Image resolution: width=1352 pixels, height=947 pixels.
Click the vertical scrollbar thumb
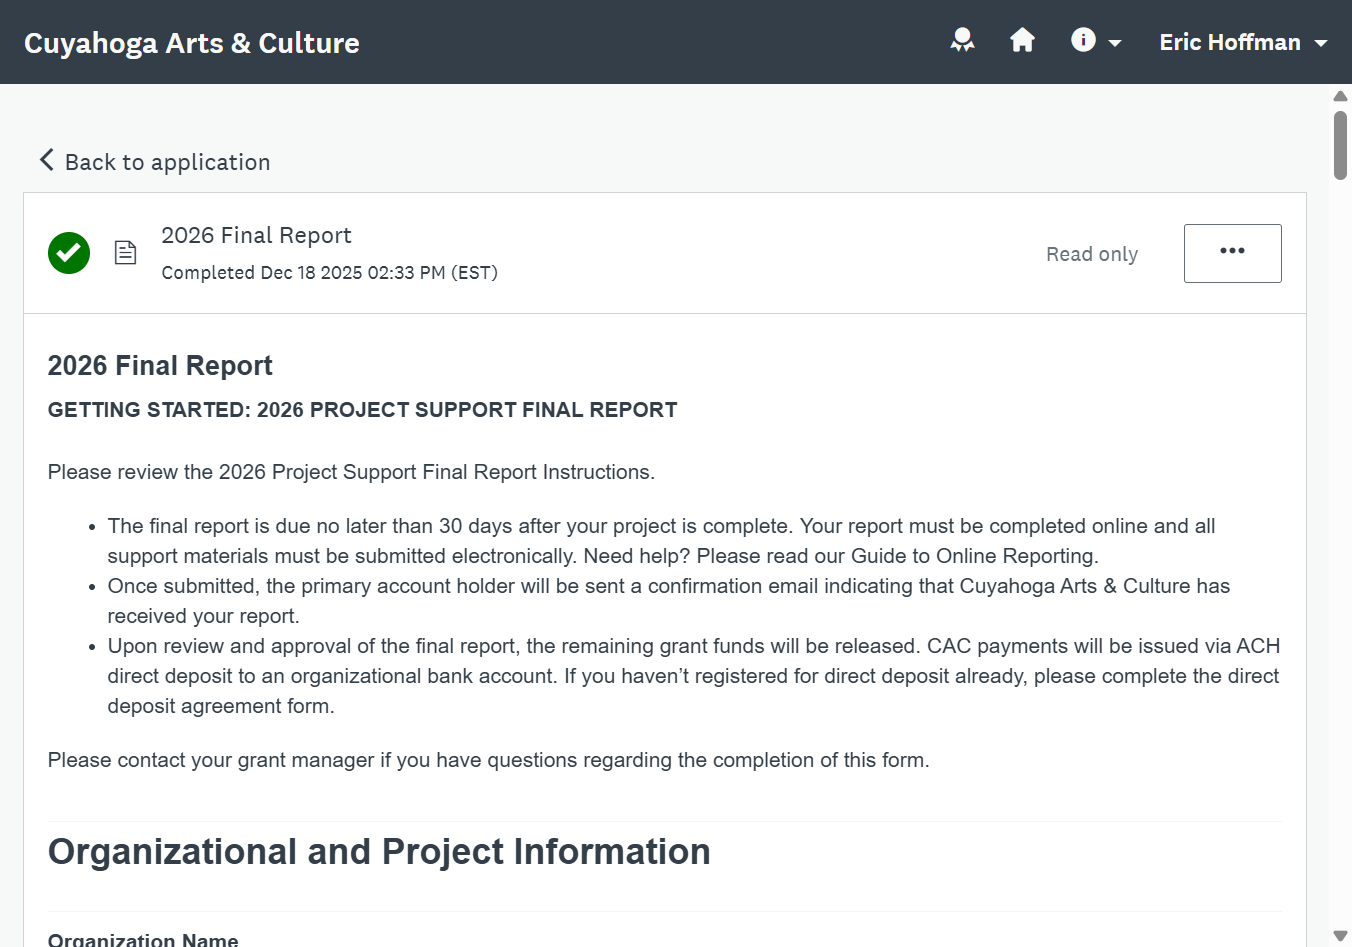[x=1340, y=145]
